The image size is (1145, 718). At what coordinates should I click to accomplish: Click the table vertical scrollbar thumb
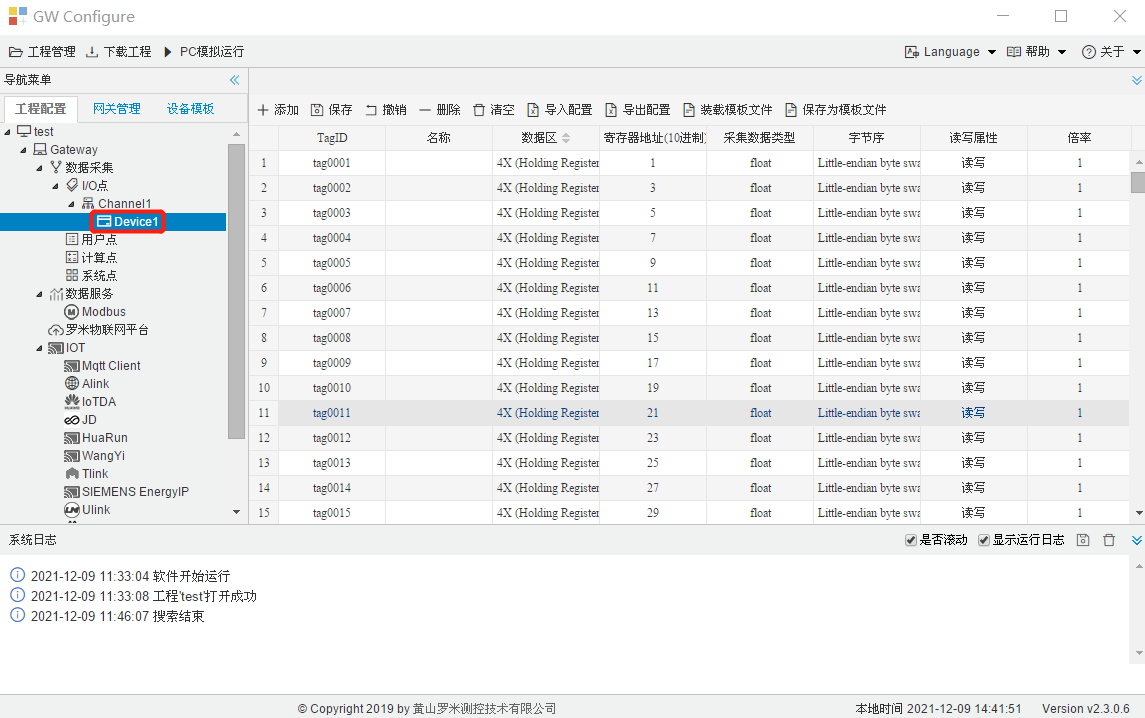point(1138,182)
